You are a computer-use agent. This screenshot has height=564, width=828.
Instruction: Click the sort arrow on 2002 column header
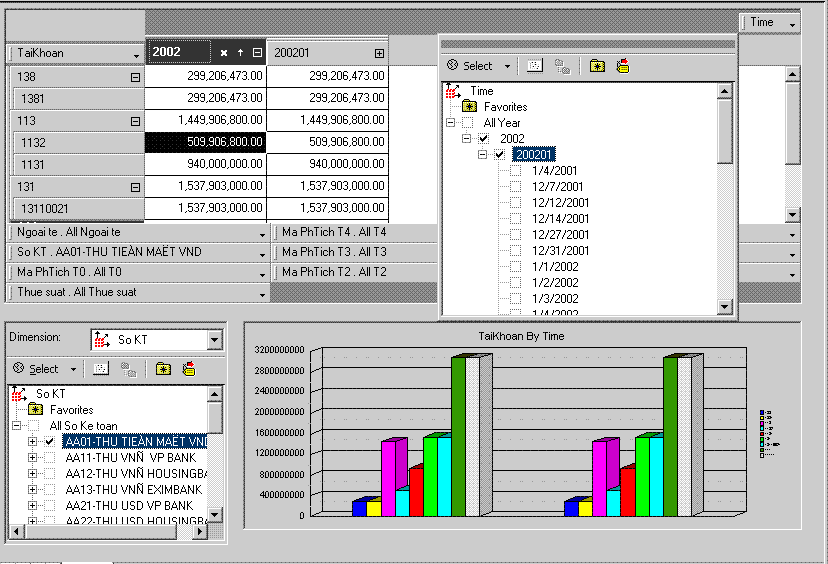(x=240, y=52)
